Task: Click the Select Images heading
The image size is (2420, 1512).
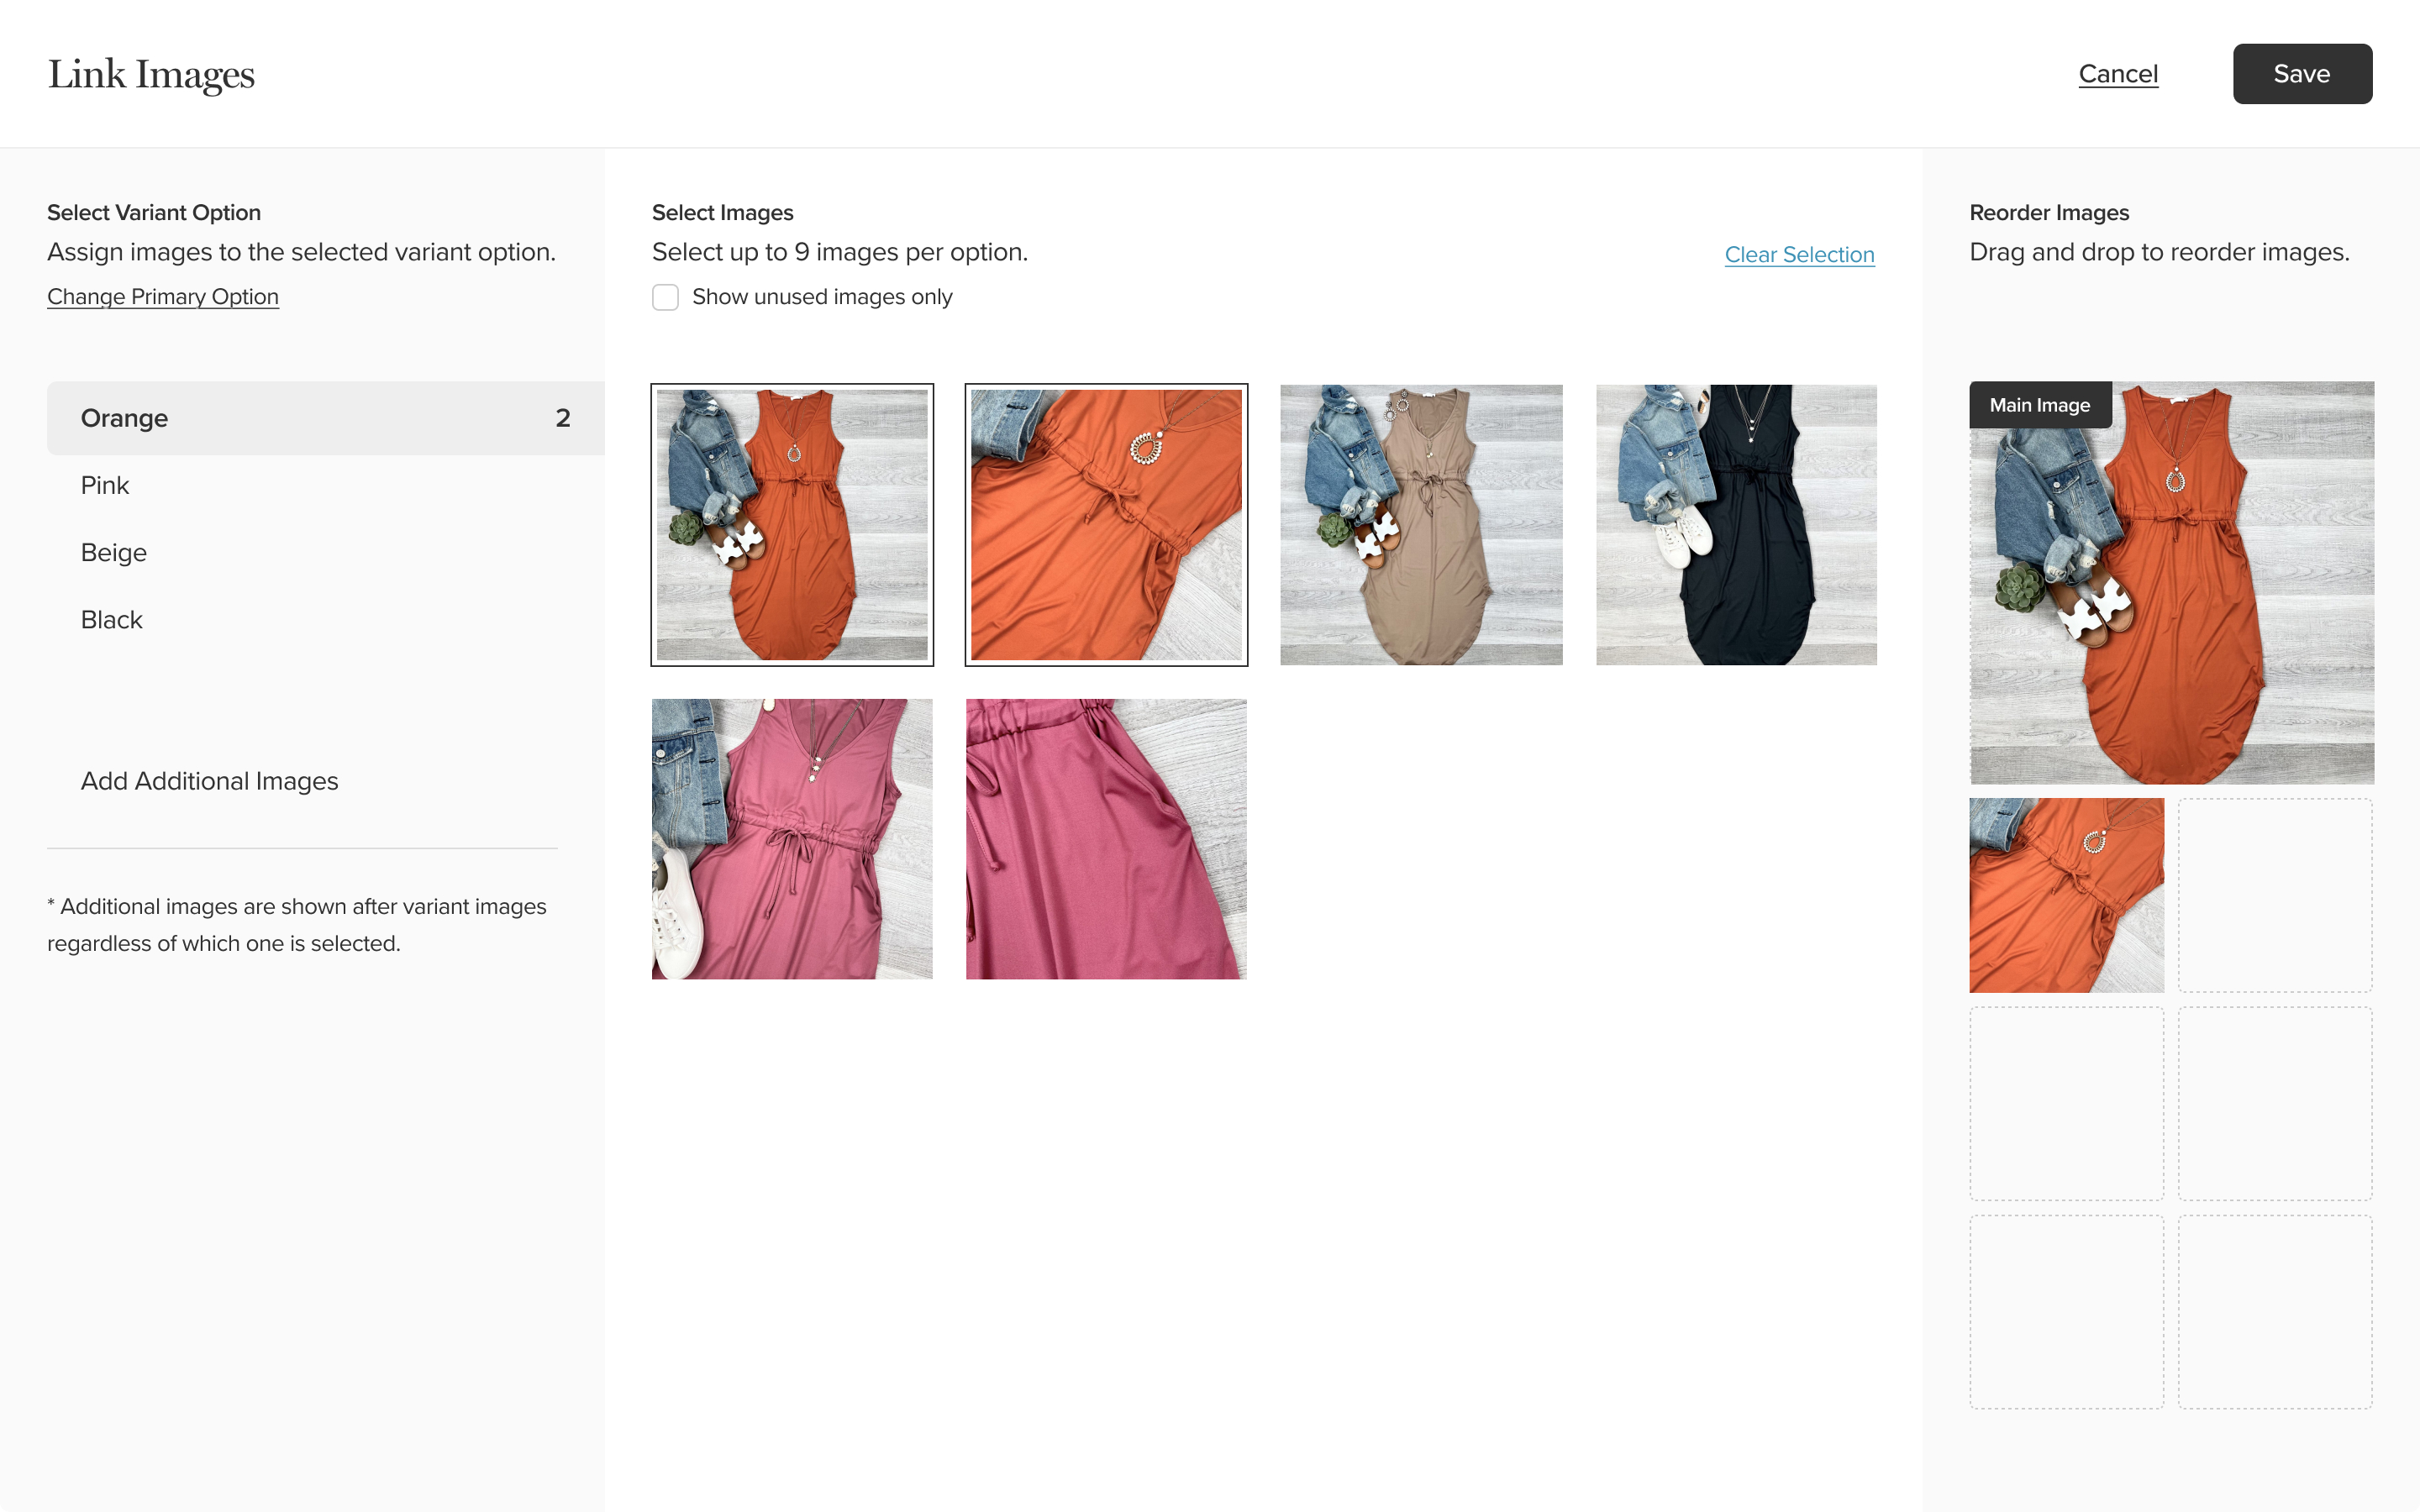Action: (x=722, y=213)
